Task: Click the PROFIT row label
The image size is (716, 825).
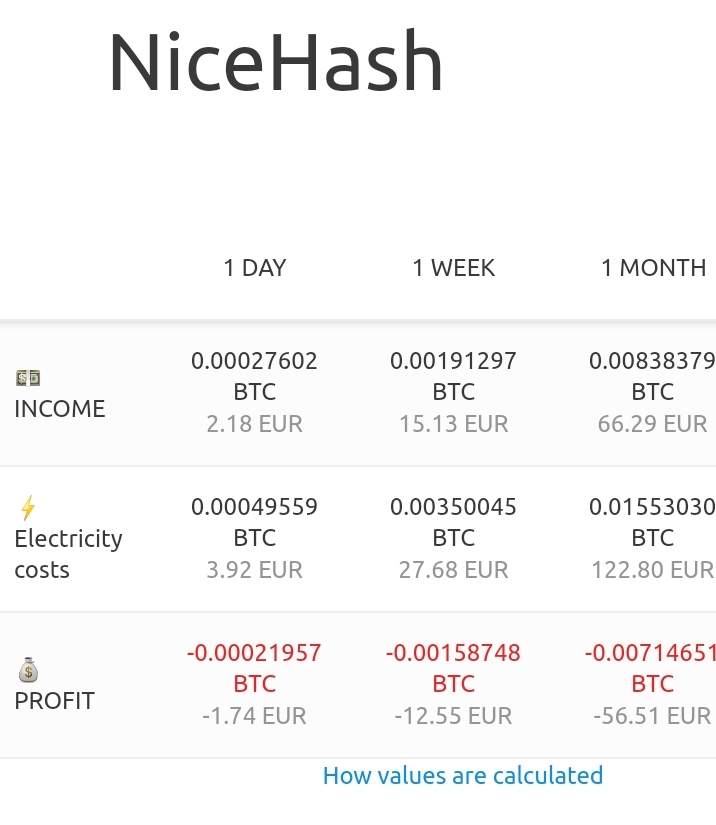Action: 54,701
